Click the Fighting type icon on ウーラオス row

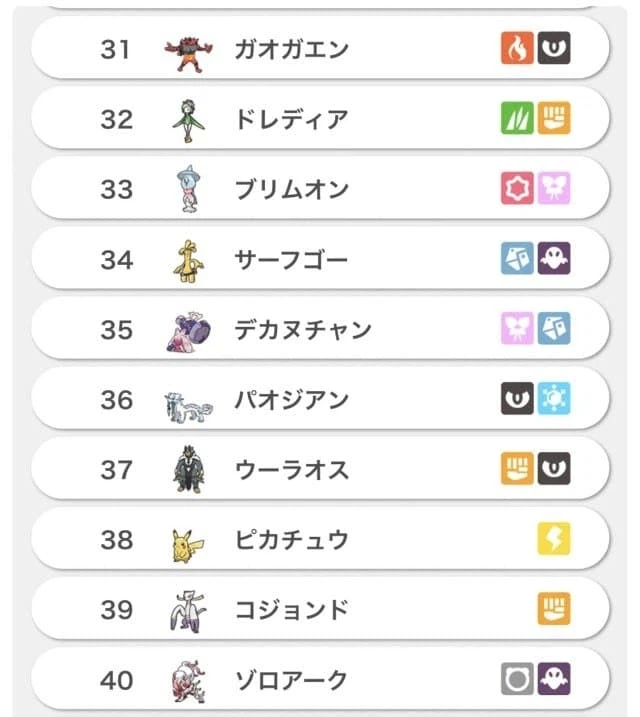pyautogui.click(x=517, y=469)
